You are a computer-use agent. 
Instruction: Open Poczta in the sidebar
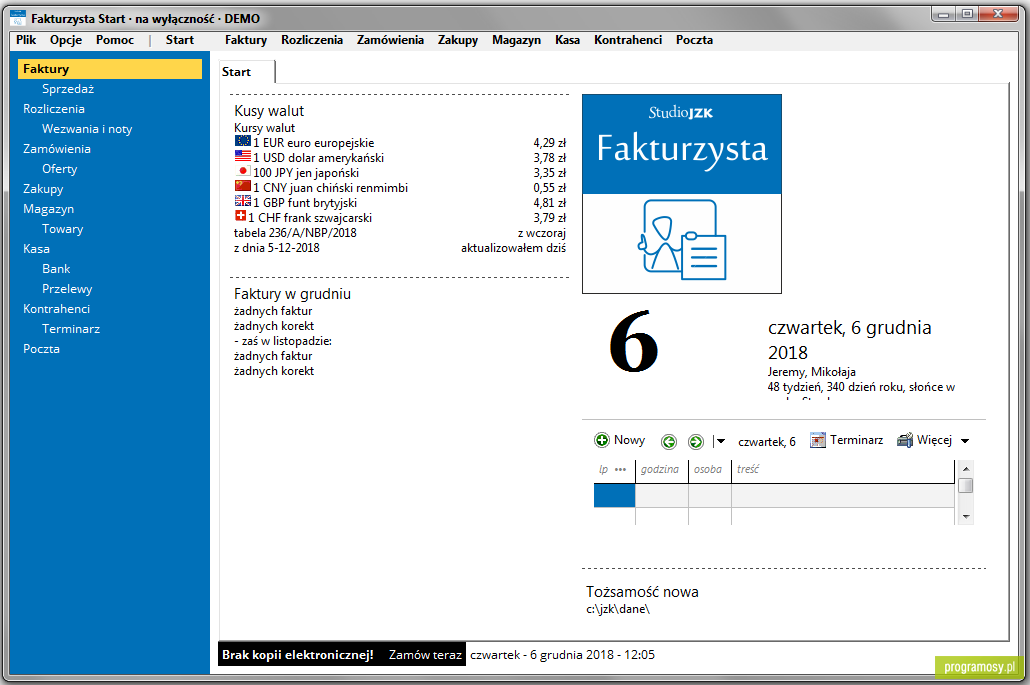(x=41, y=349)
